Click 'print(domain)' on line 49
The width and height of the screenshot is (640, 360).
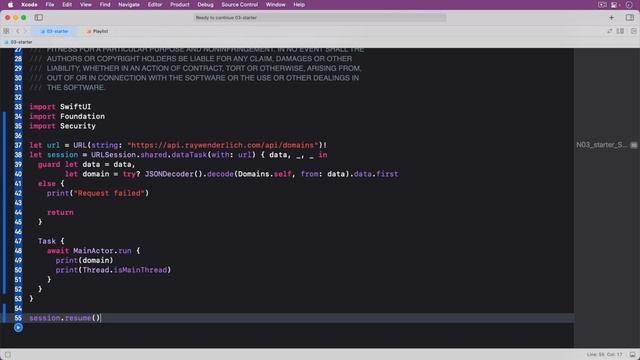point(84,260)
